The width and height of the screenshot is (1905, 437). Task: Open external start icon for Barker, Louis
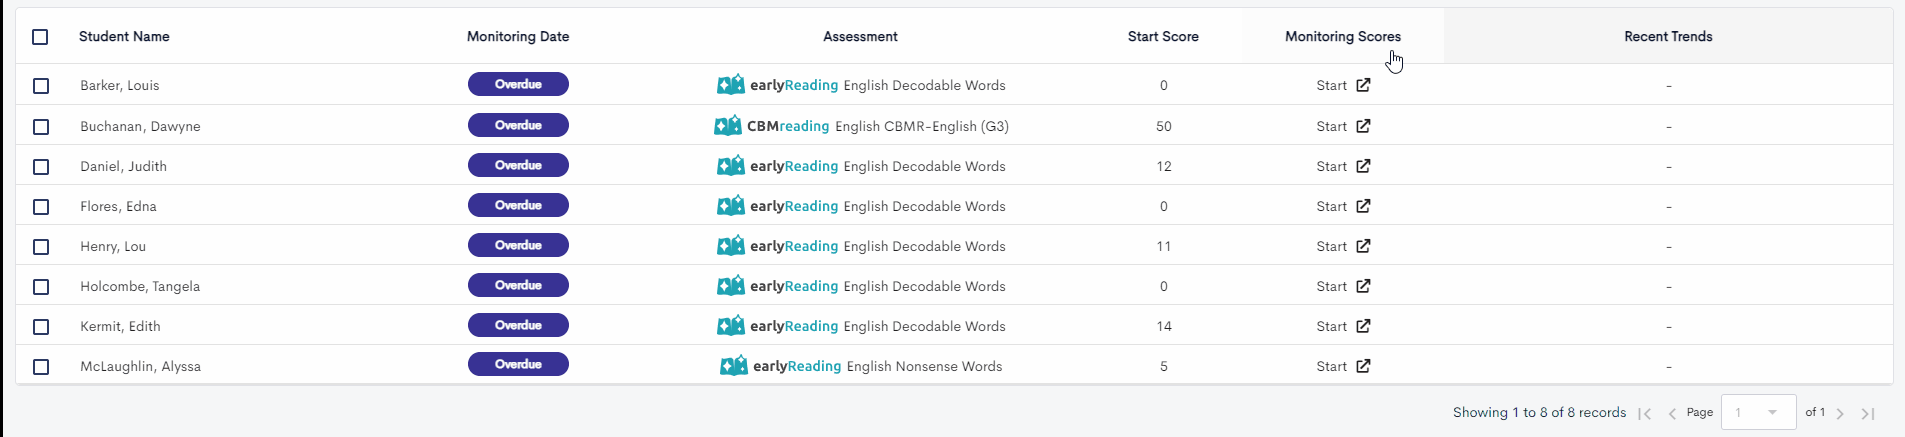pyautogui.click(x=1363, y=85)
